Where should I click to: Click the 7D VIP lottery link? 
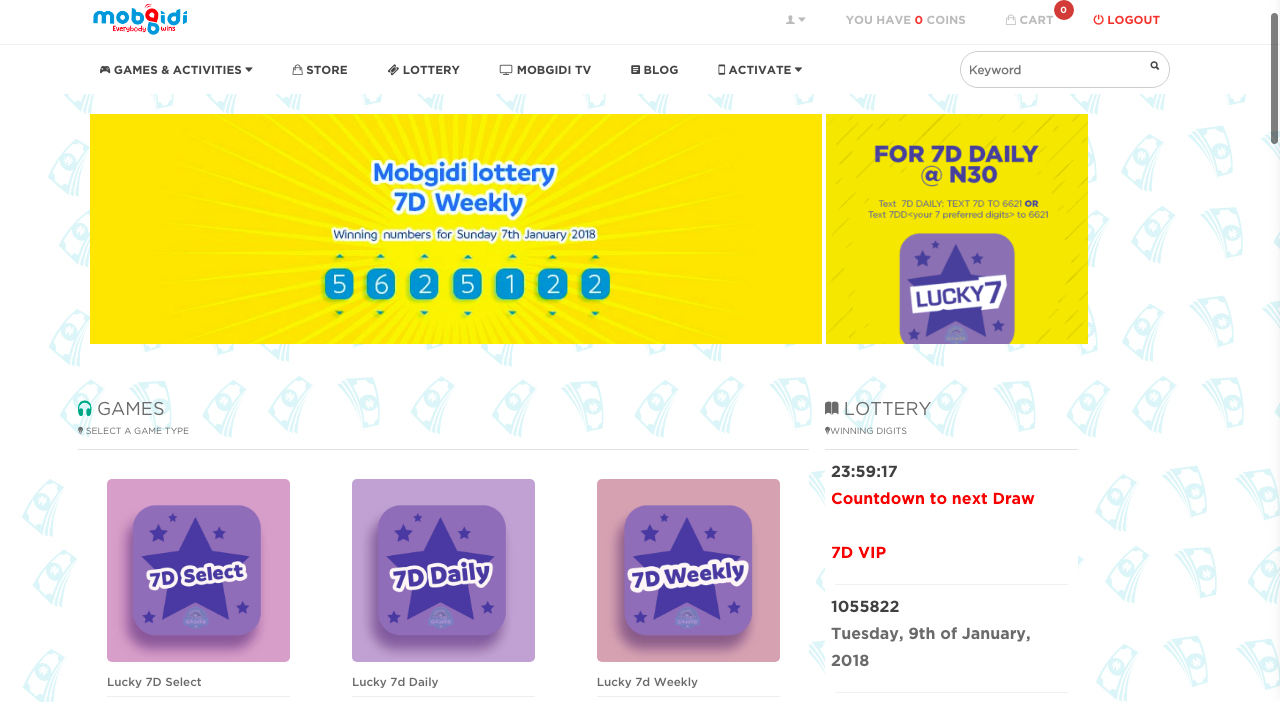pyautogui.click(x=858, y=552)
